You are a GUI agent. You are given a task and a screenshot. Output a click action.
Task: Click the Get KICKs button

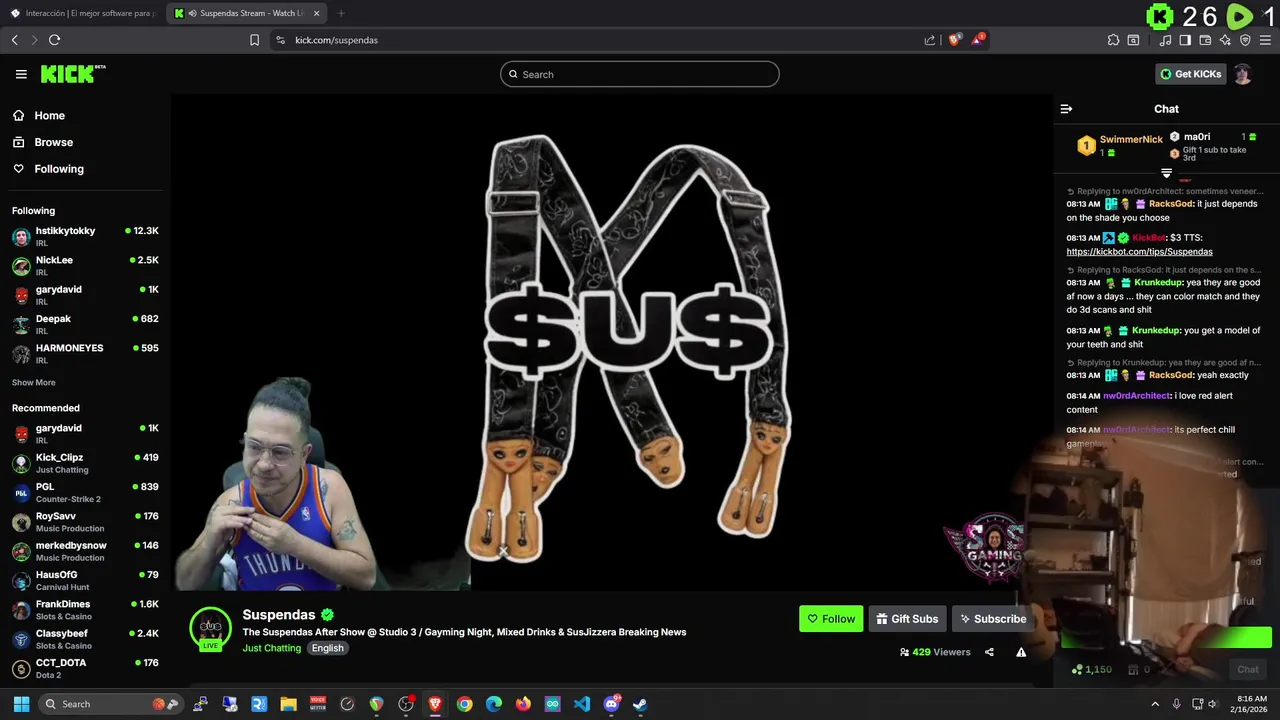coord(1190,74)
